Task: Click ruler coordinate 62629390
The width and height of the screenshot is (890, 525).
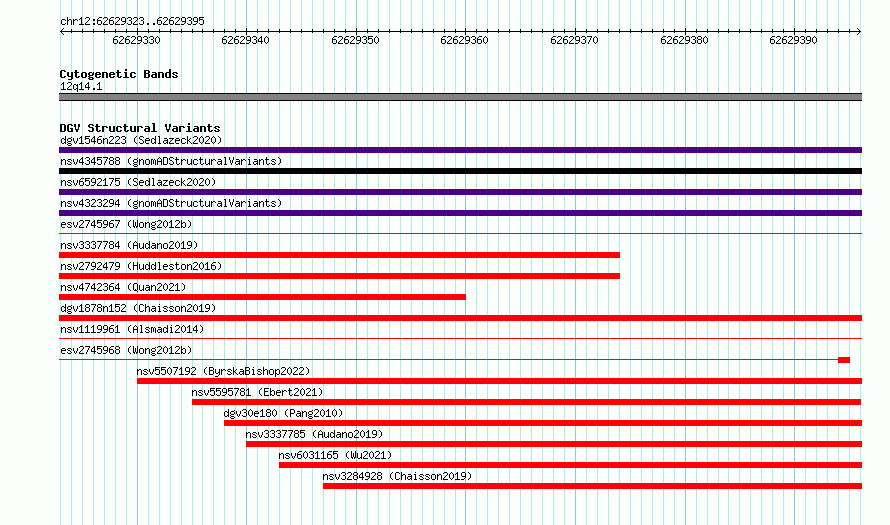Action: (794, 40)
